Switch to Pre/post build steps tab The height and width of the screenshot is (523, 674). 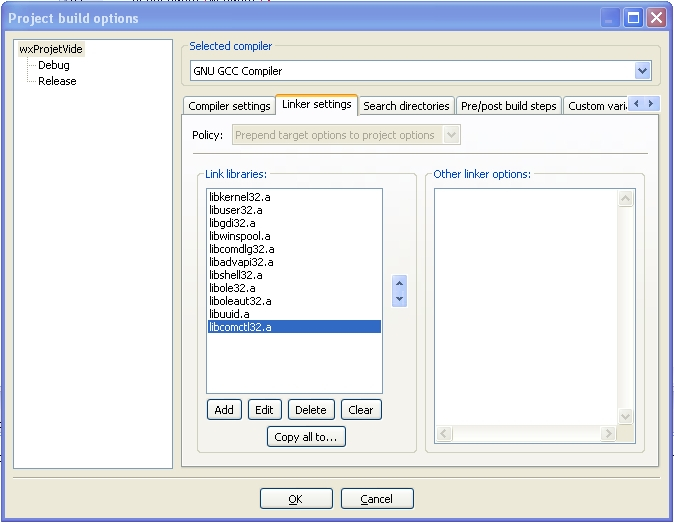point(508,106)
